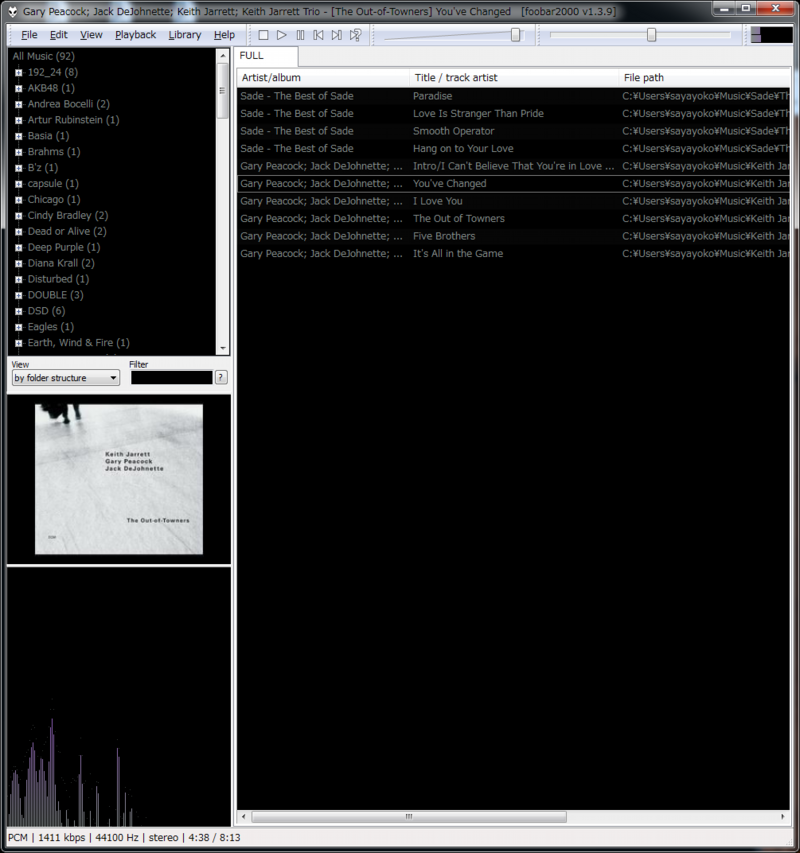
Task: Expand the Chicago node
Action: point(19,200)
